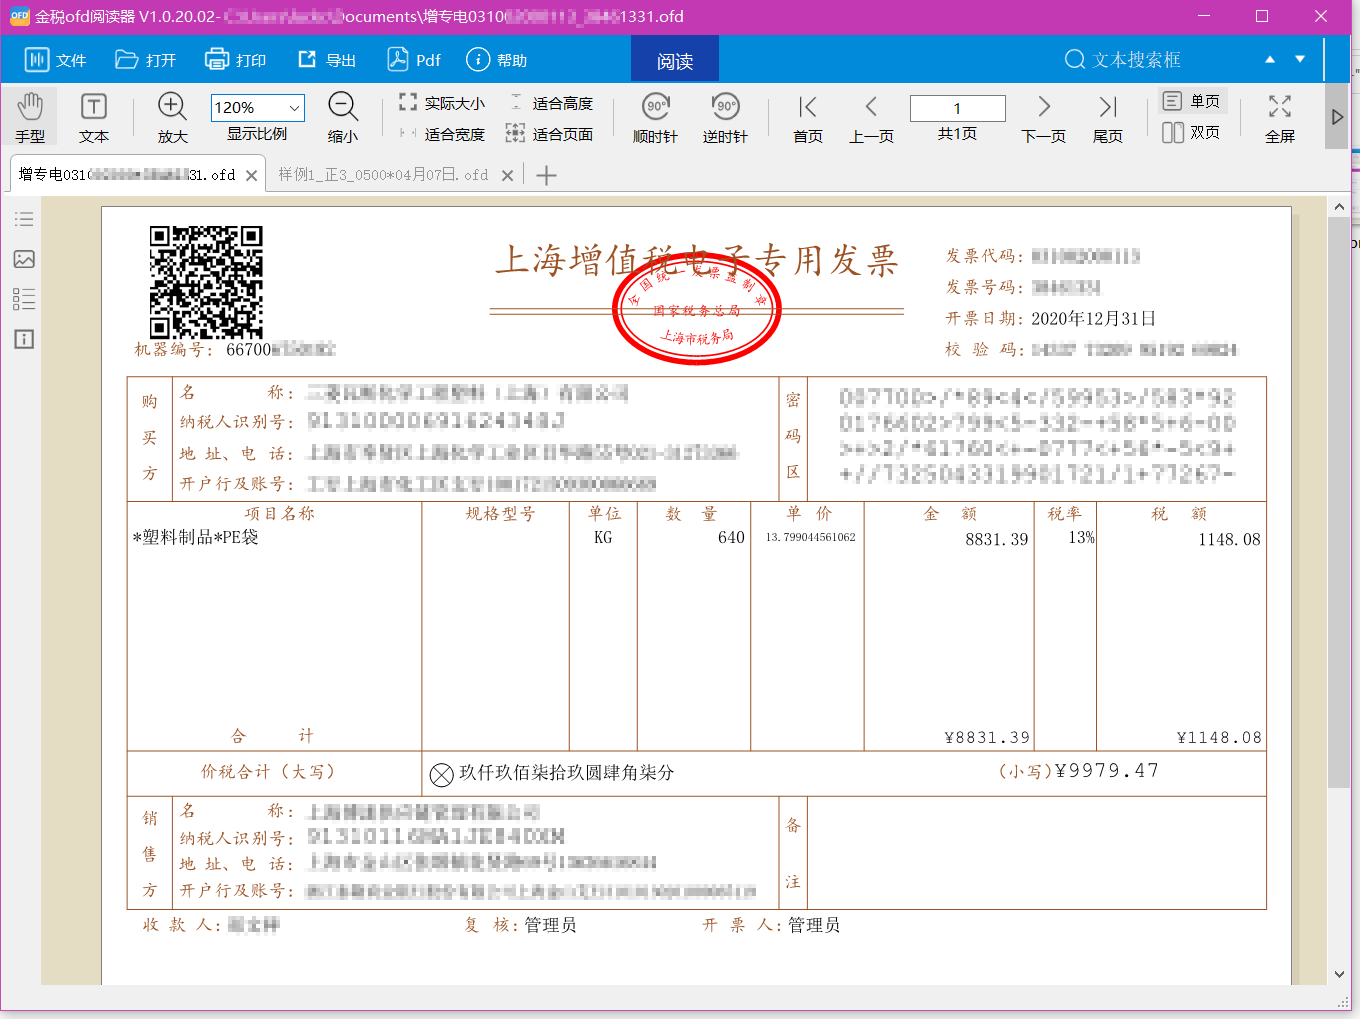1360x1020 pixels.
Task: Expand the toolbar overflow arrow at right
Action: coord(1337,117)
